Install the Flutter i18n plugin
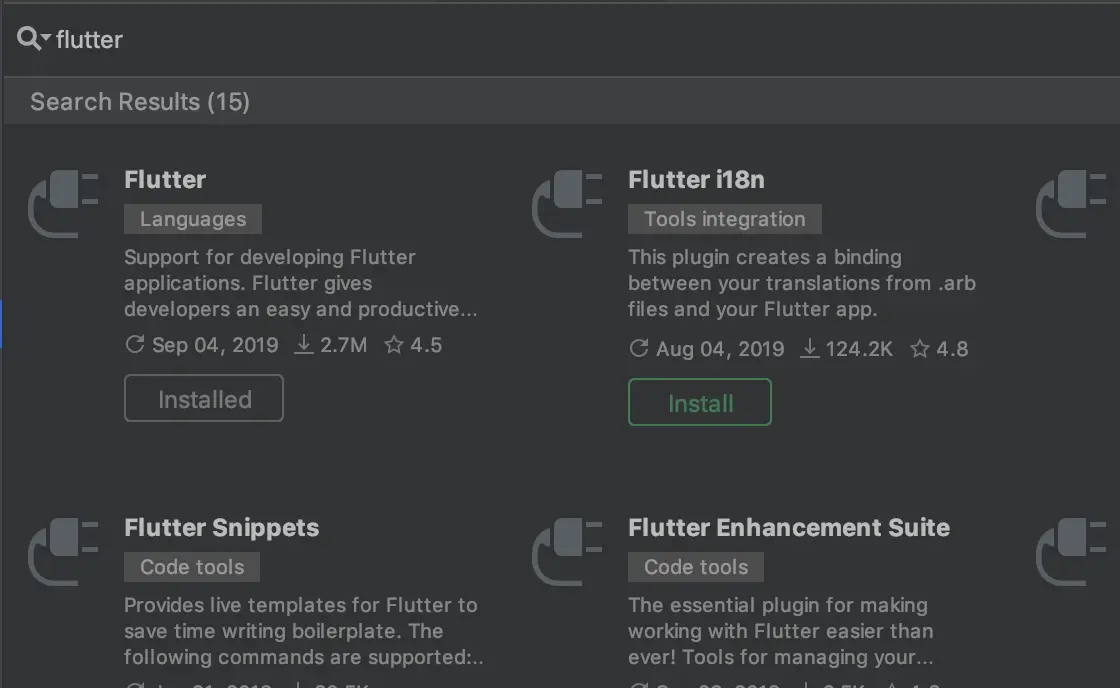Image resolution: width=1120 pixels, height=688 pixels. tap(700, 402)
